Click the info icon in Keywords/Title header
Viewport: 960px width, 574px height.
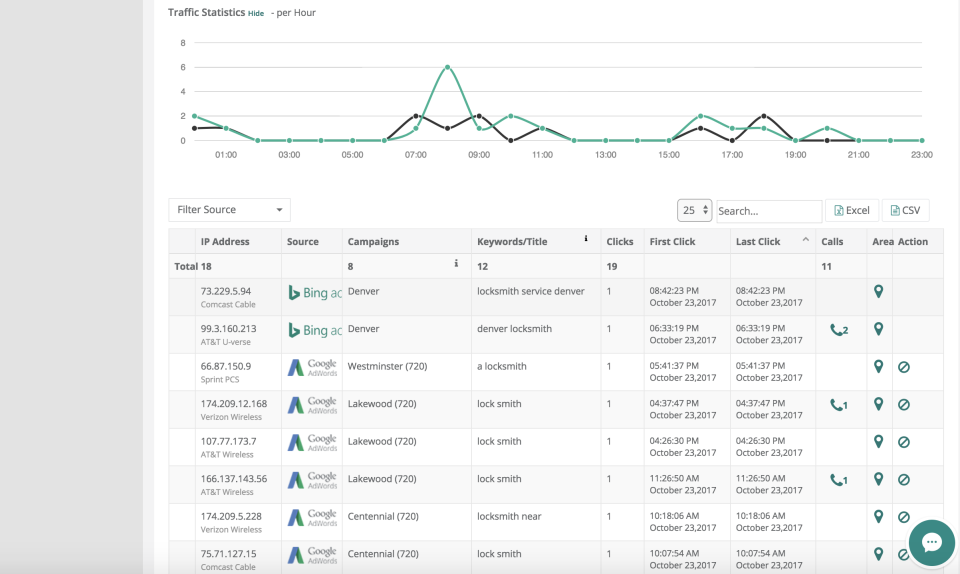tap(586, 239)
